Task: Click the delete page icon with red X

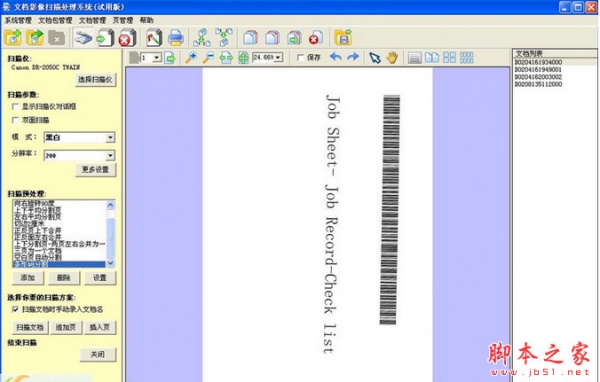Action: [x=316, y=38]
